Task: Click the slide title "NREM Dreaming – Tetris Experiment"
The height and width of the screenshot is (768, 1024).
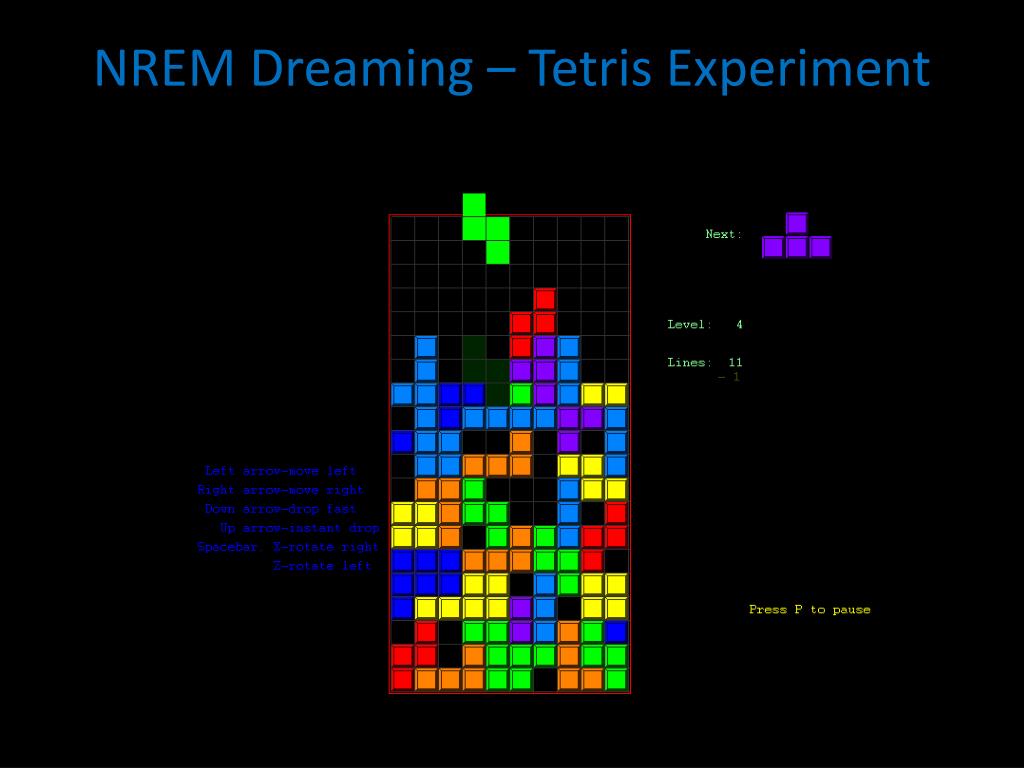Action: 512,69
